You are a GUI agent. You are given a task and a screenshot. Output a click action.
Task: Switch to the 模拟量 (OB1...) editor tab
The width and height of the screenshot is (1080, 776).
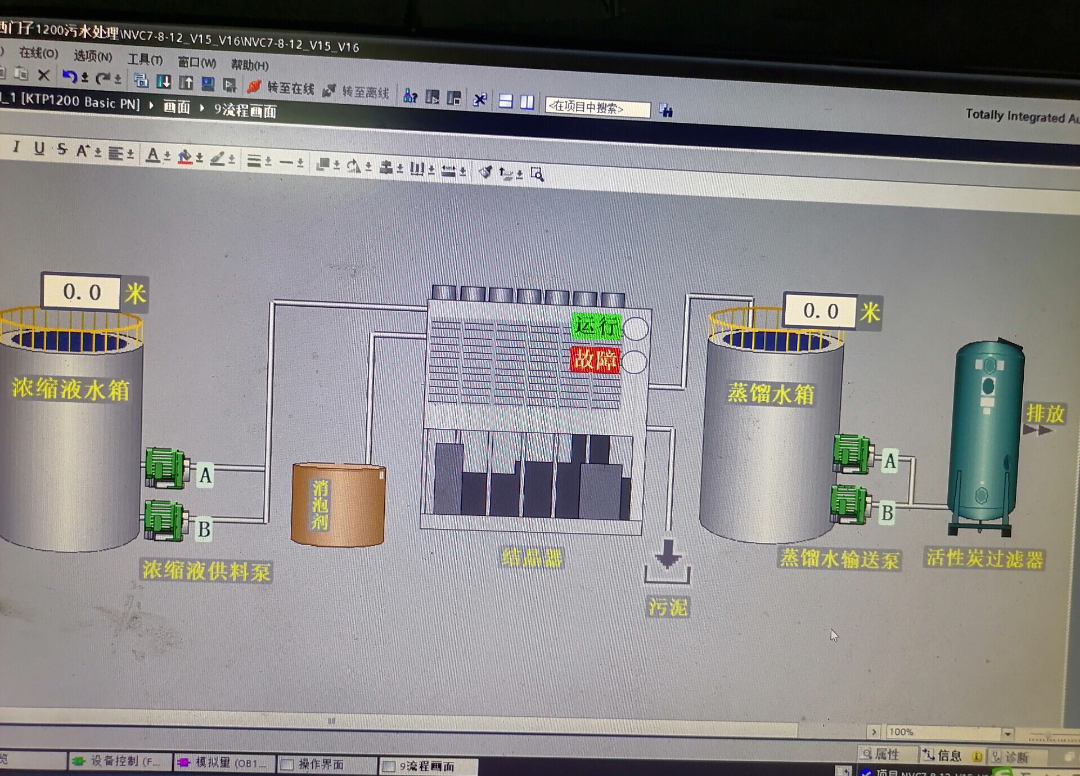click(x=223, y=763)
